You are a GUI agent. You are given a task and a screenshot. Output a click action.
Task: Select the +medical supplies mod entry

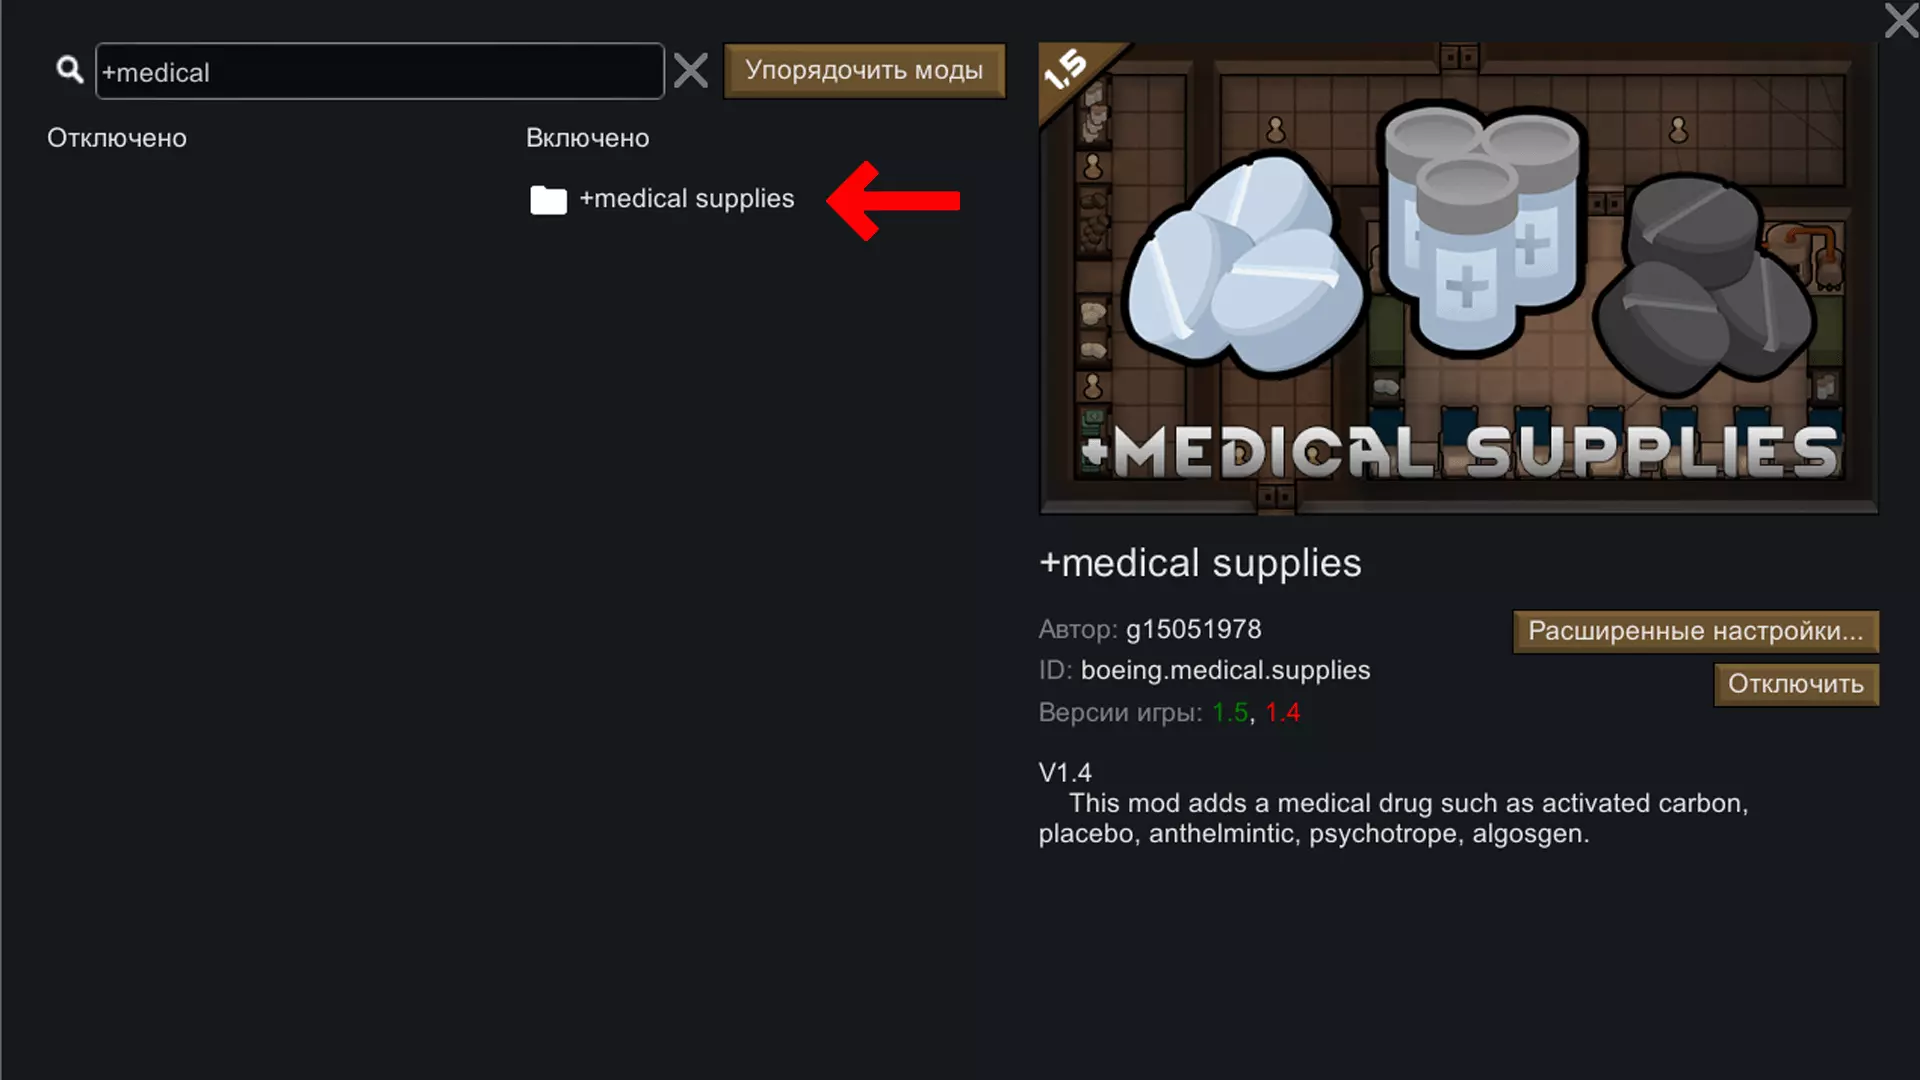click(x=663, y=199)
